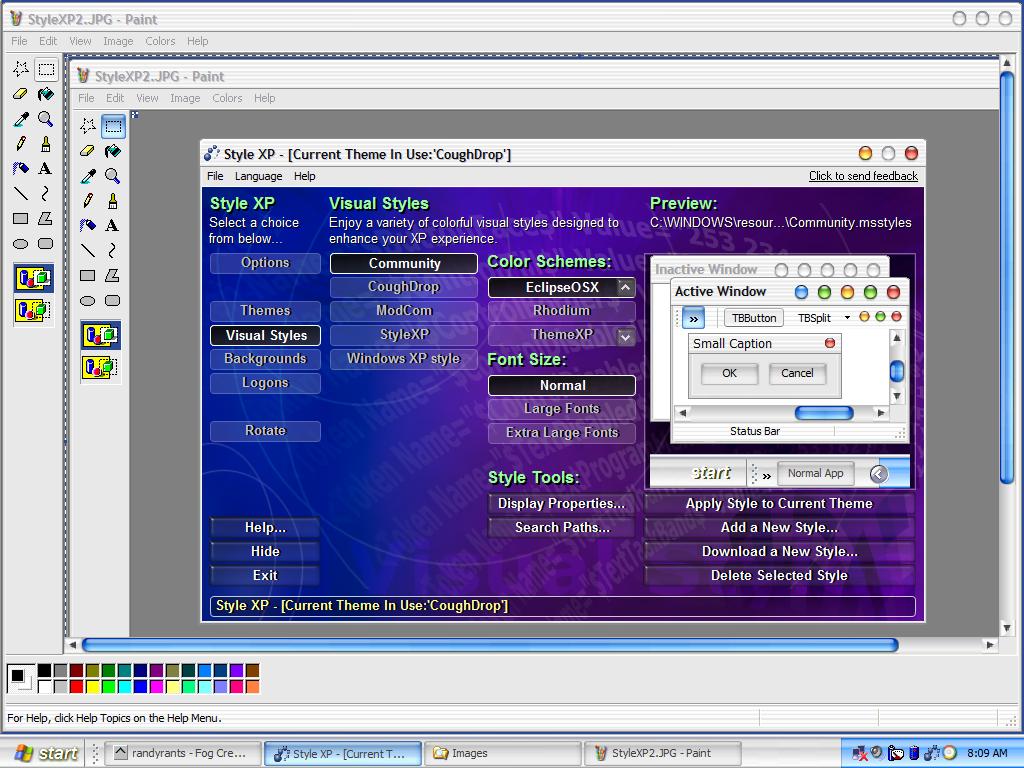Switch to the Images folder on the taskbar
The width and height of the screenshot is (1024, 768).
click(502, 753)
